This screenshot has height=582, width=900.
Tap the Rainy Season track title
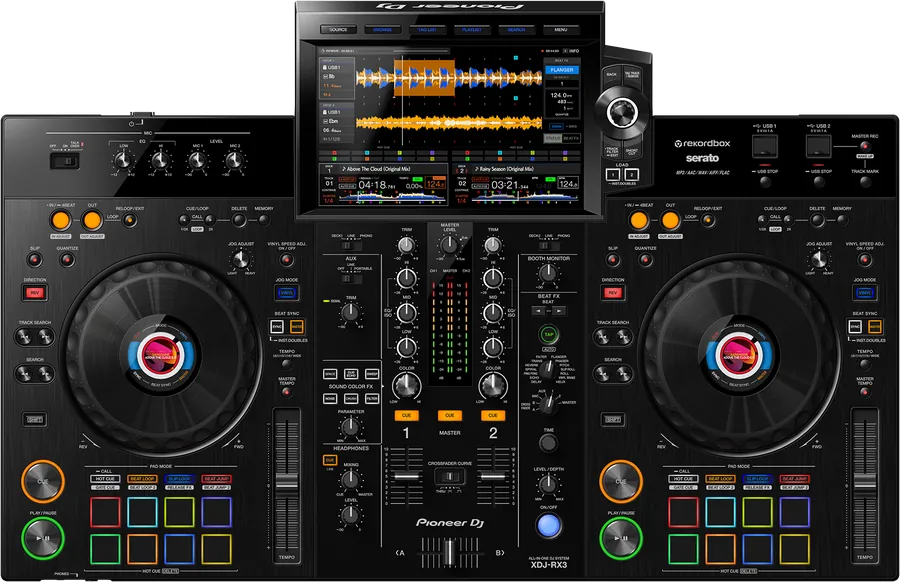pos(507,169)
